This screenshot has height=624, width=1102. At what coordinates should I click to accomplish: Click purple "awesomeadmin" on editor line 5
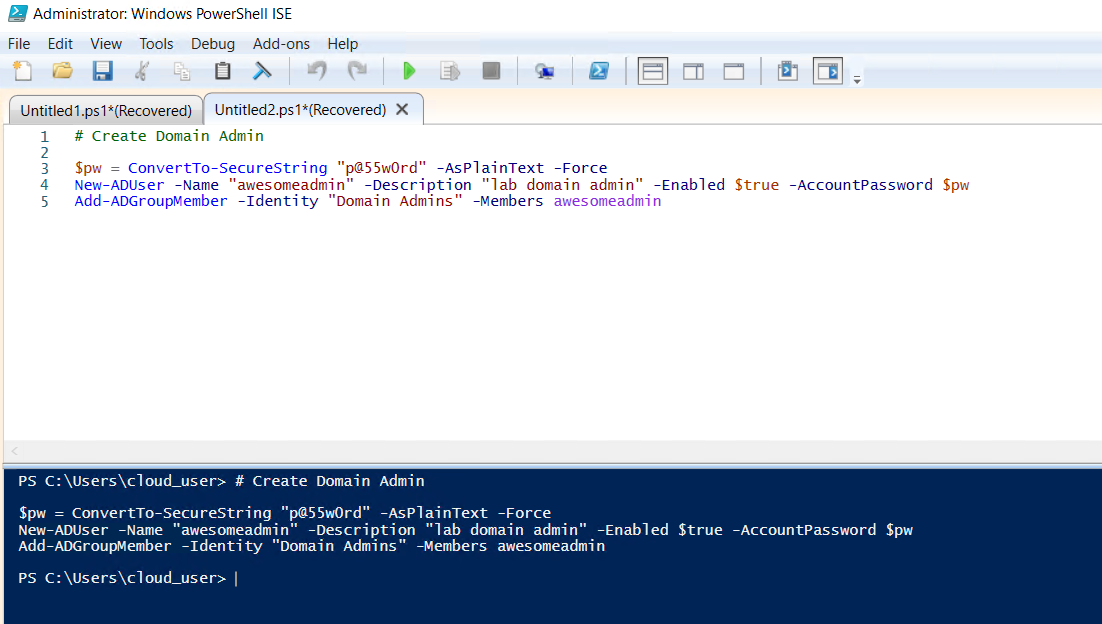pos(607,201)
